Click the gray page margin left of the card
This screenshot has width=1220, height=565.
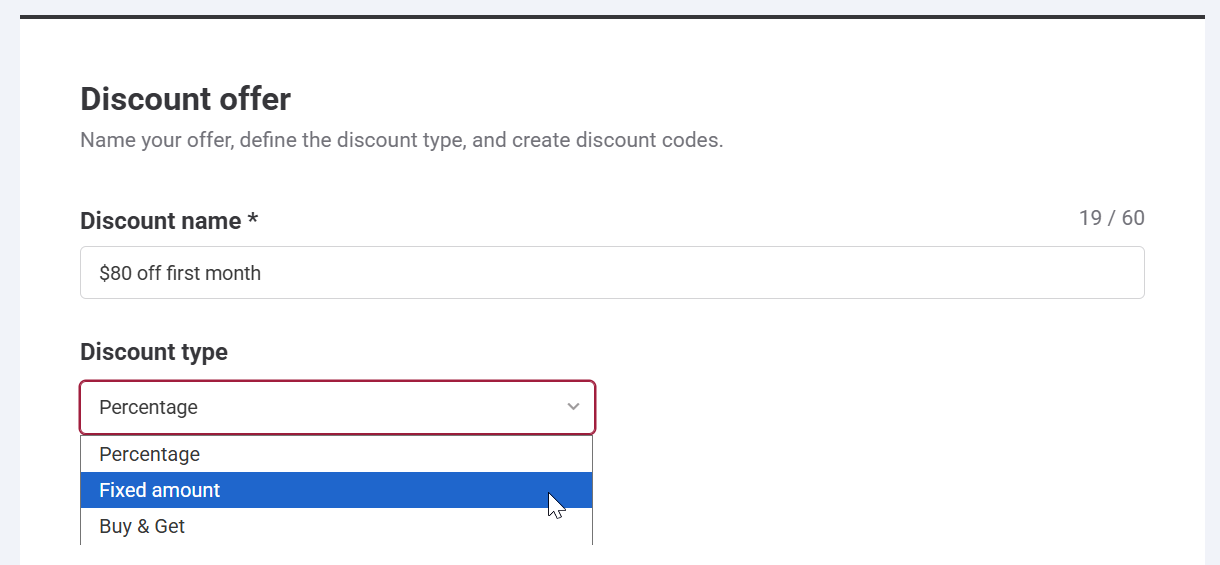[9, 300]
